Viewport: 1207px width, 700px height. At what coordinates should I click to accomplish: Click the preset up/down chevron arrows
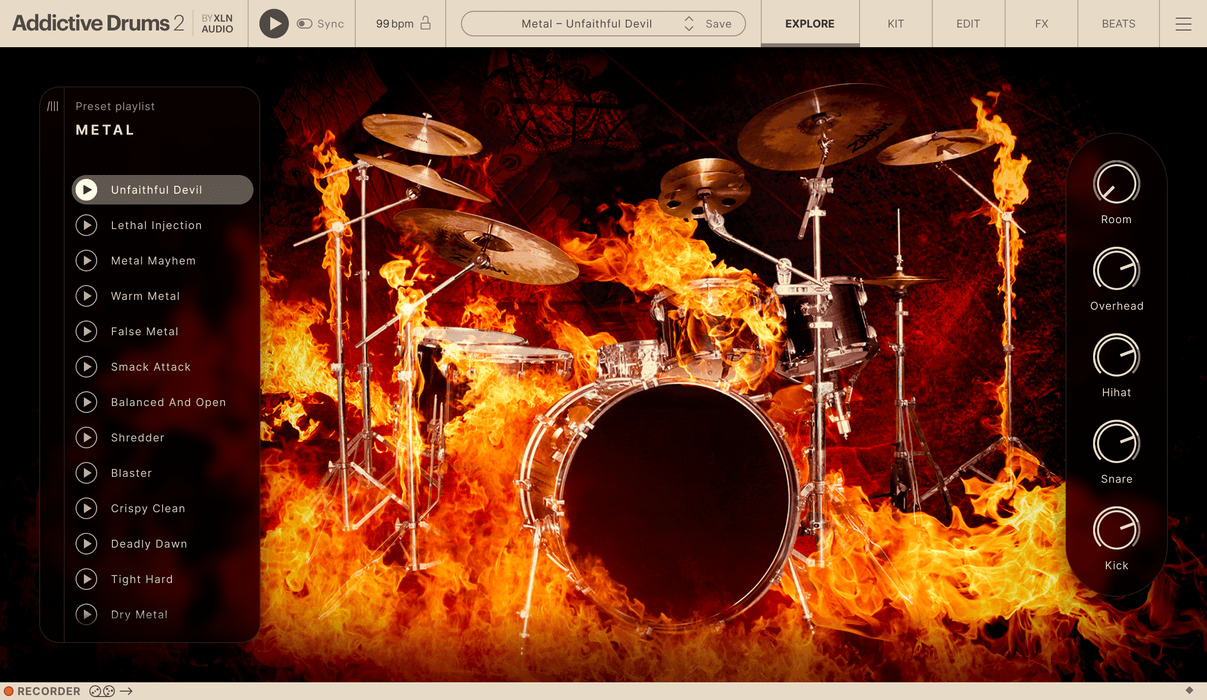tap(688, 24)
